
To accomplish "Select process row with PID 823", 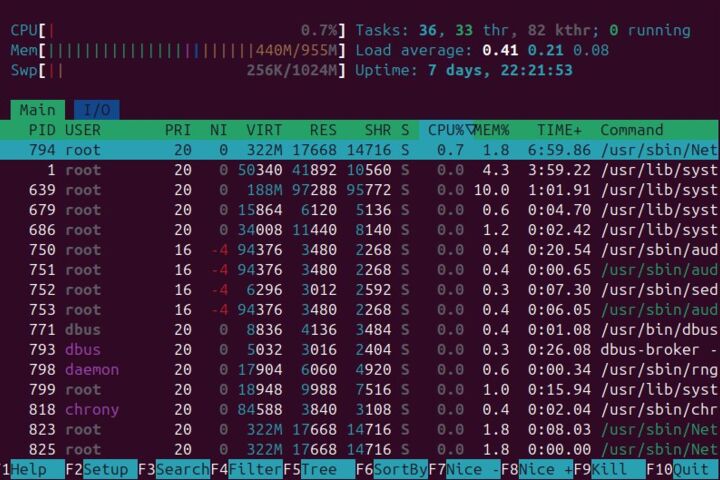I will (360, 429).
